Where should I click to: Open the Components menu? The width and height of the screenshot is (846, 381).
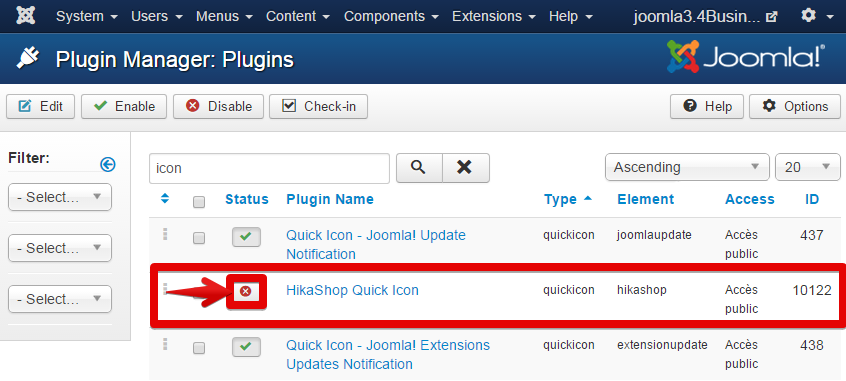point(391,16)
